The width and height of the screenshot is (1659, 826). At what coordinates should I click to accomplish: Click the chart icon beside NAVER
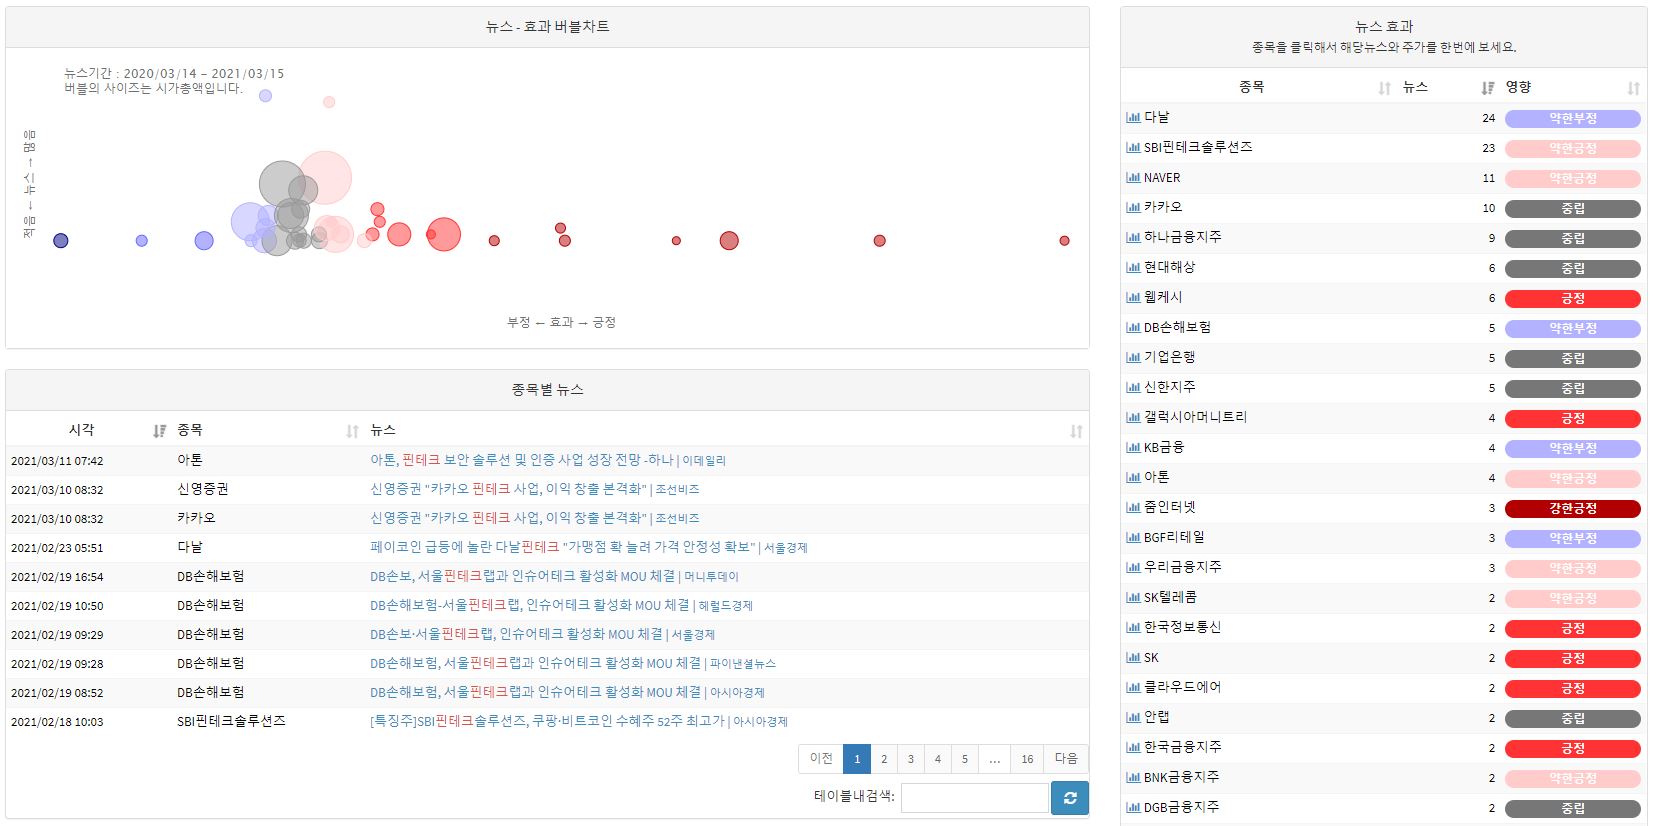coord(1133,178)
